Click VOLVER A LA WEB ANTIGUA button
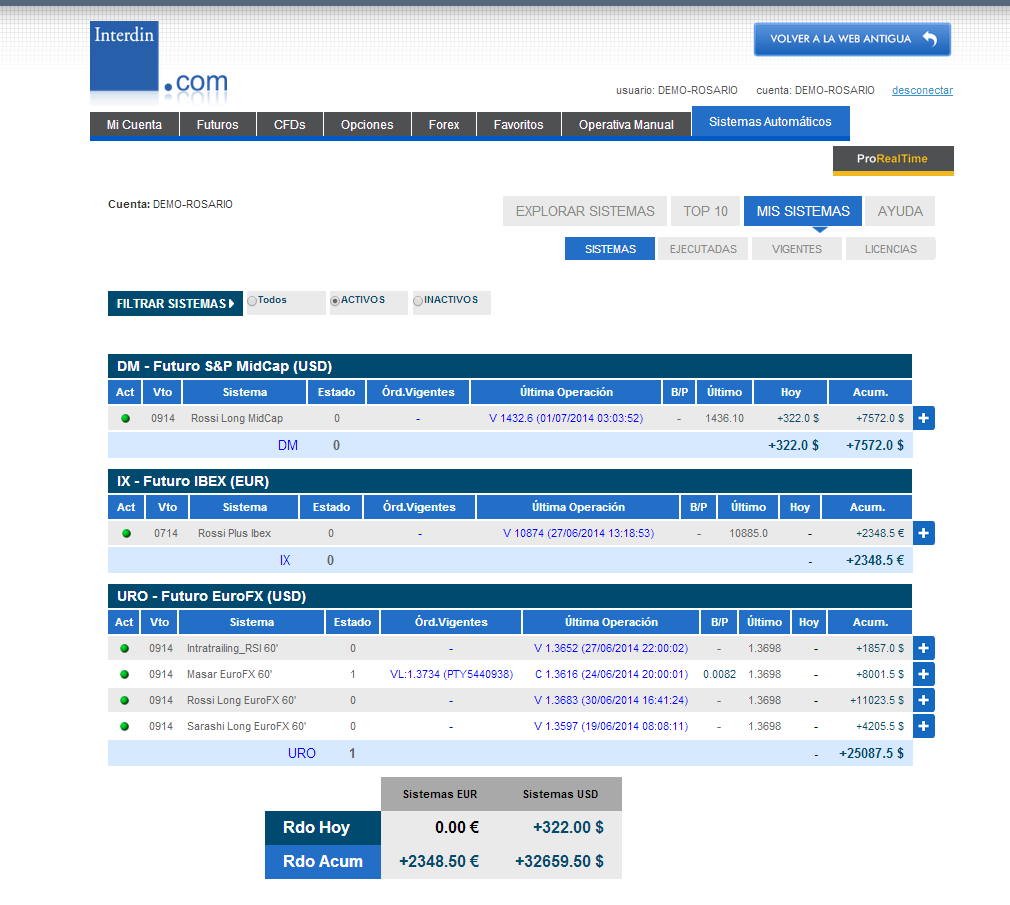This screenshot has width=1010, height=905. 852,39
